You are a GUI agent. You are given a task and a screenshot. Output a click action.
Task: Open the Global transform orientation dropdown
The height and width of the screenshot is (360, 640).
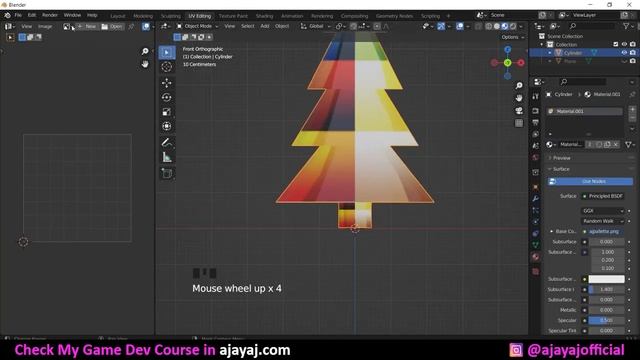tap(316, 26)
